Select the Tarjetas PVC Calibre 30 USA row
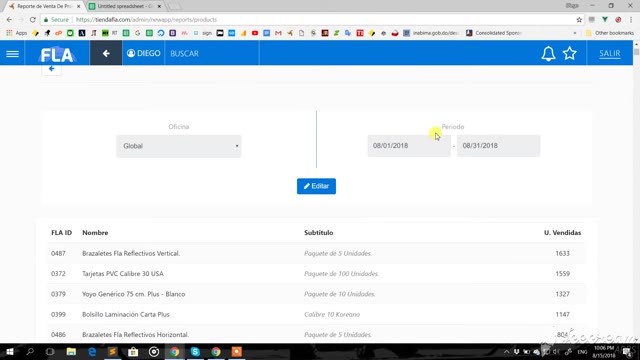The height and width of the screenshot is (360, 640). (x=316, y=274)
